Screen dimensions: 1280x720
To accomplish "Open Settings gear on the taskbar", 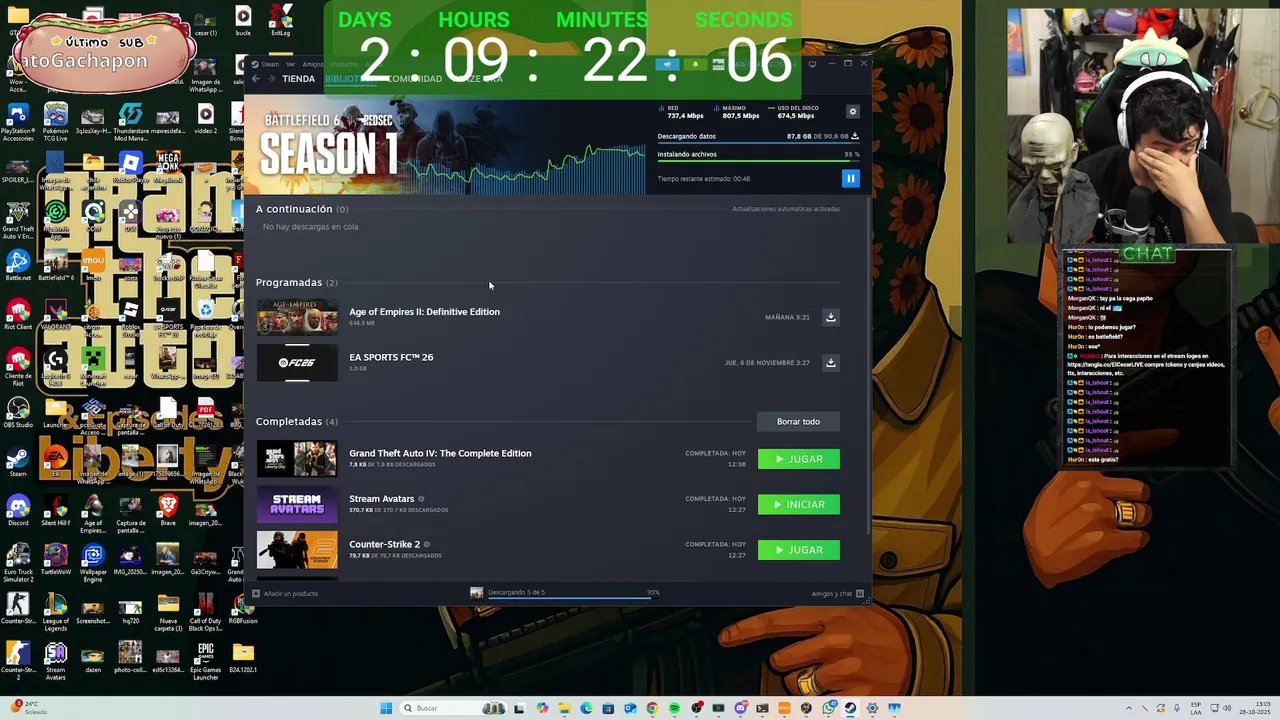I will coord(872,708).
